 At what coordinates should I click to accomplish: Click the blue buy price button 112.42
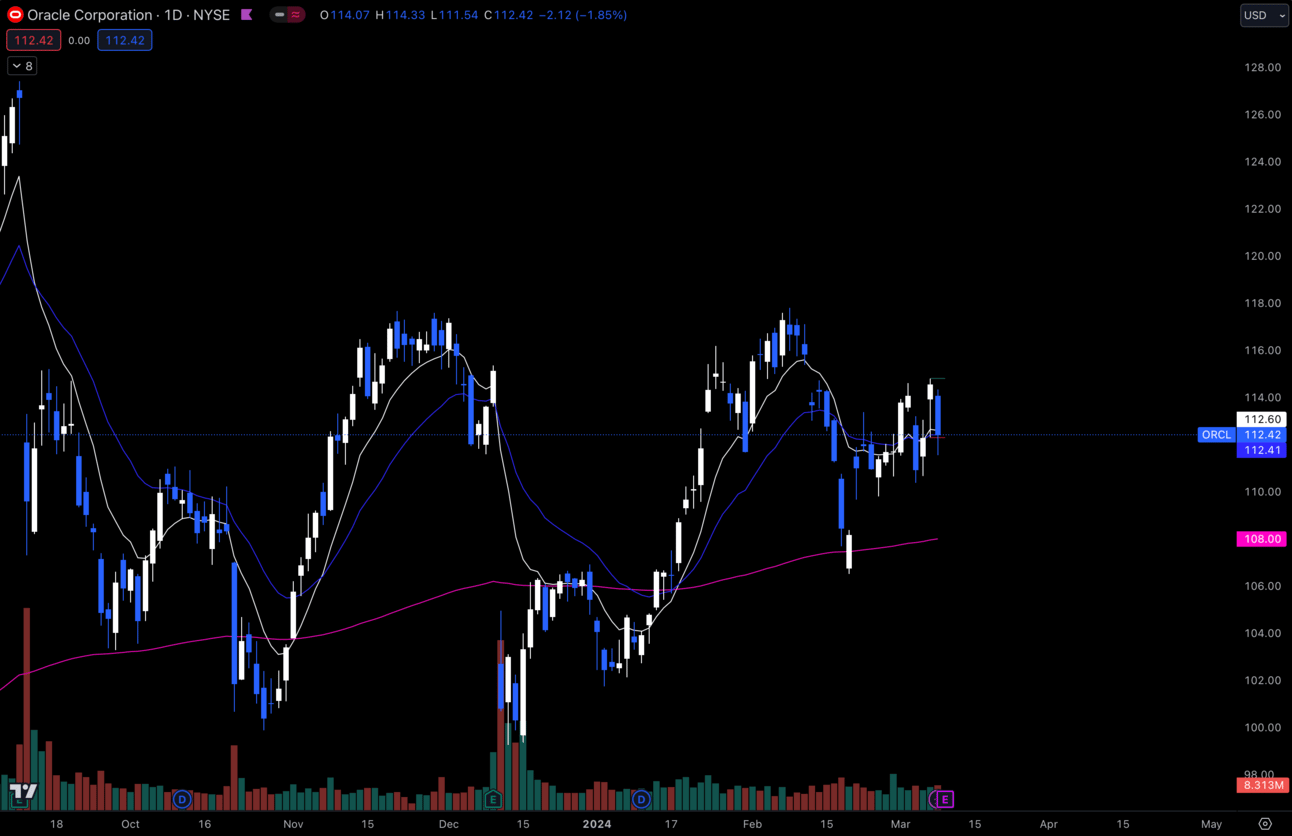(125, 40)
